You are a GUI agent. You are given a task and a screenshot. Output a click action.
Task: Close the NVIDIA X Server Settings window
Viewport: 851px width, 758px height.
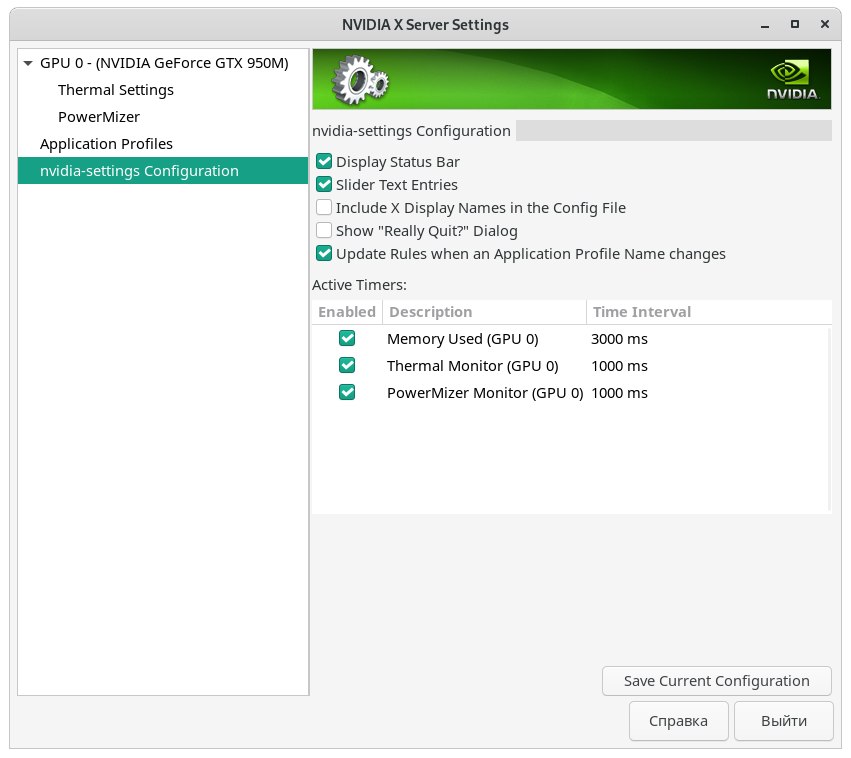pos(824,24)
